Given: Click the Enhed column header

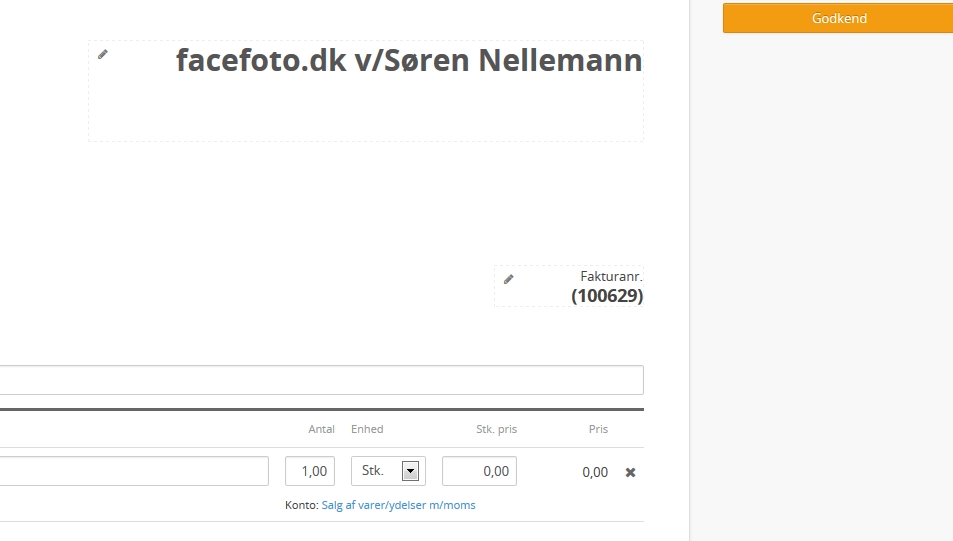Looking at the screenshot, I should point(367,429).
